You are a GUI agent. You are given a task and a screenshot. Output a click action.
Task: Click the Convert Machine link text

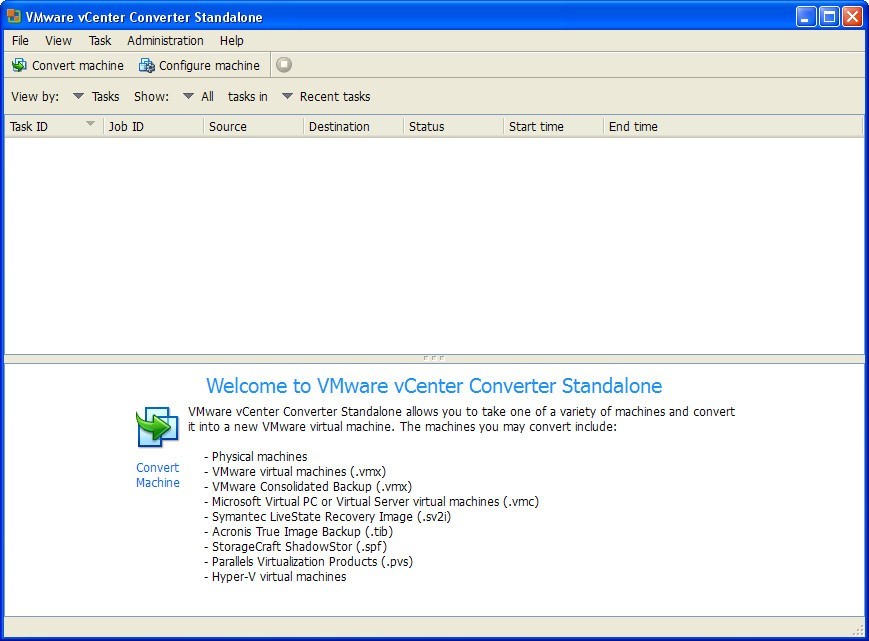pyautogui.click(x=158, y=475)
